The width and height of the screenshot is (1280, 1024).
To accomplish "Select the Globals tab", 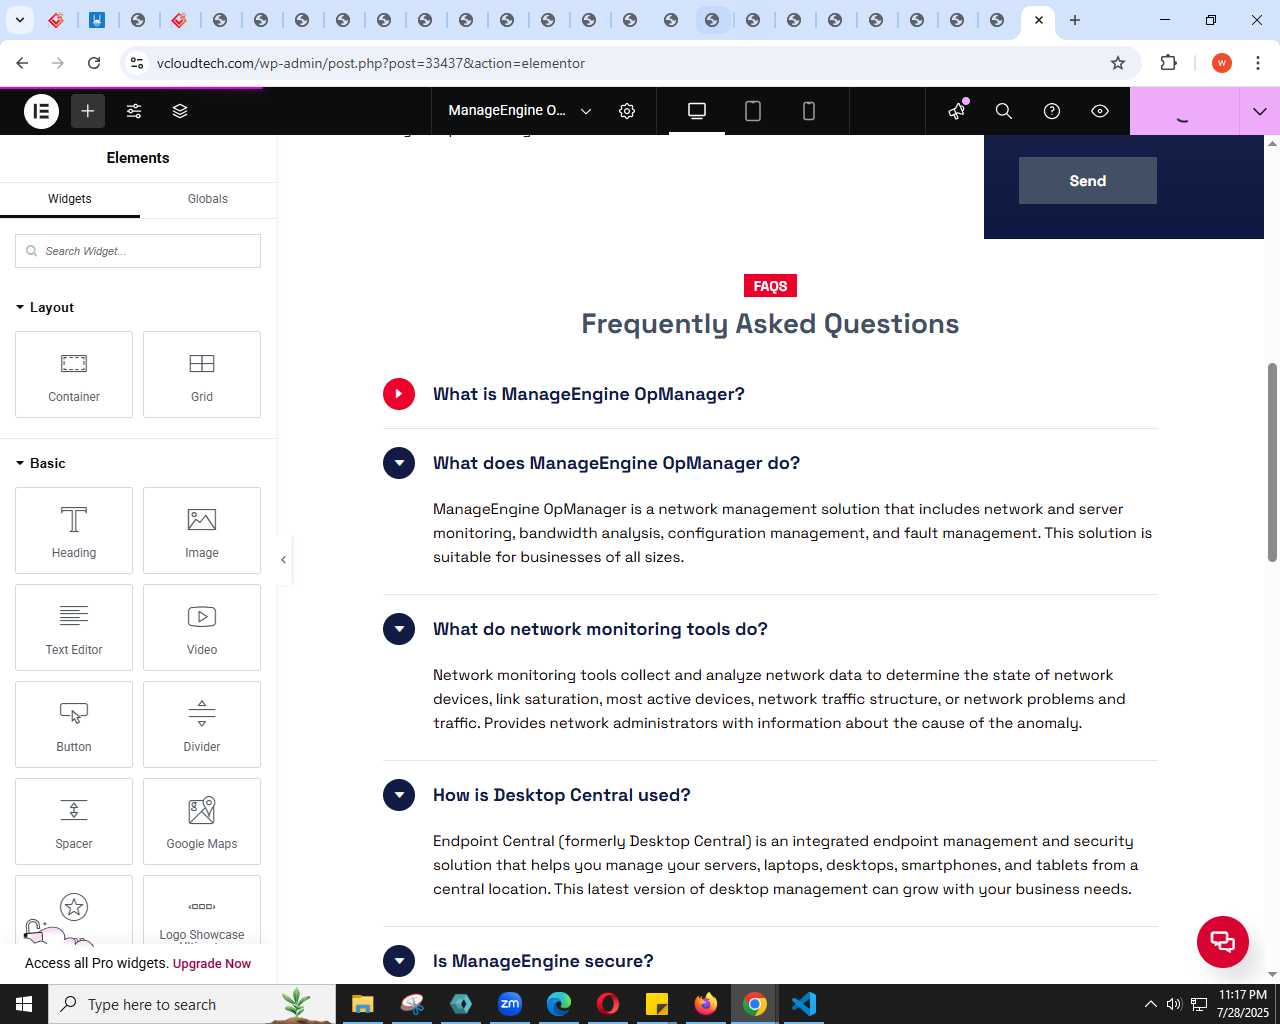I will coord(208,199).
